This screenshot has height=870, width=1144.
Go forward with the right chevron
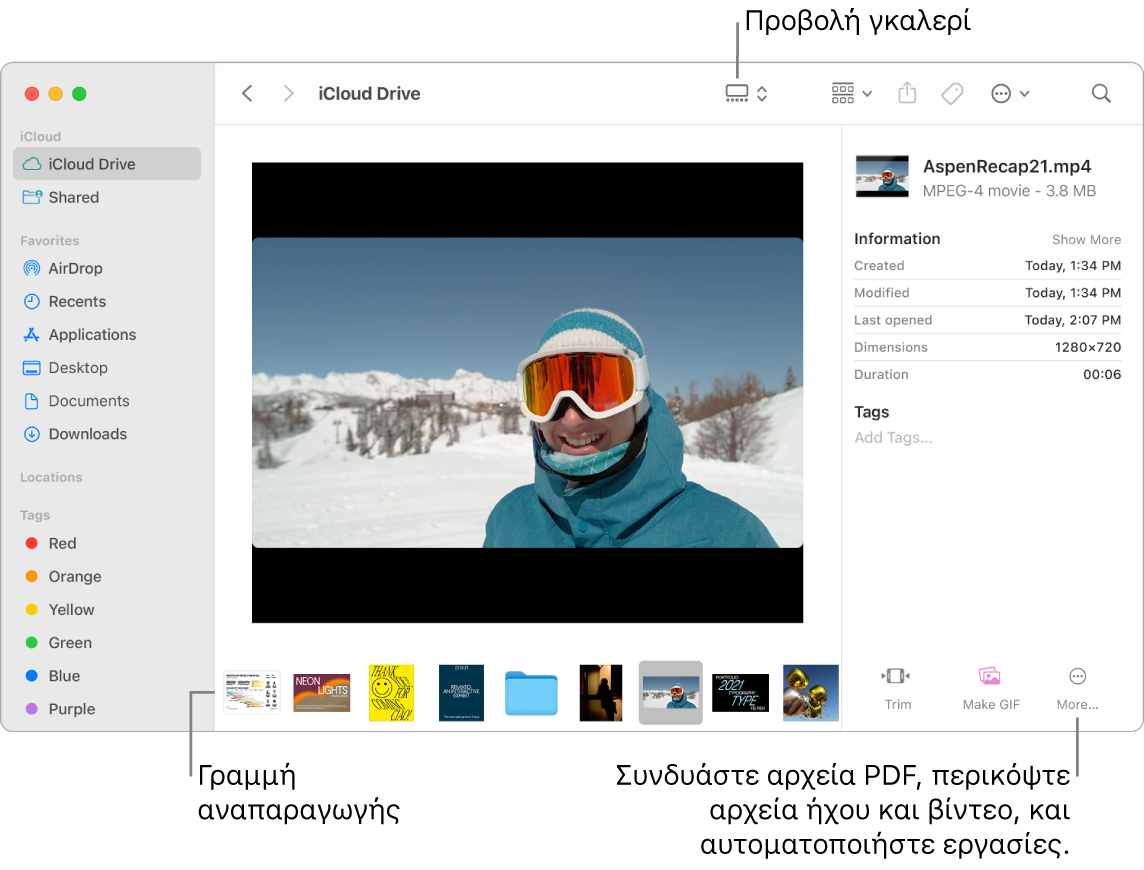pos(289,94)
